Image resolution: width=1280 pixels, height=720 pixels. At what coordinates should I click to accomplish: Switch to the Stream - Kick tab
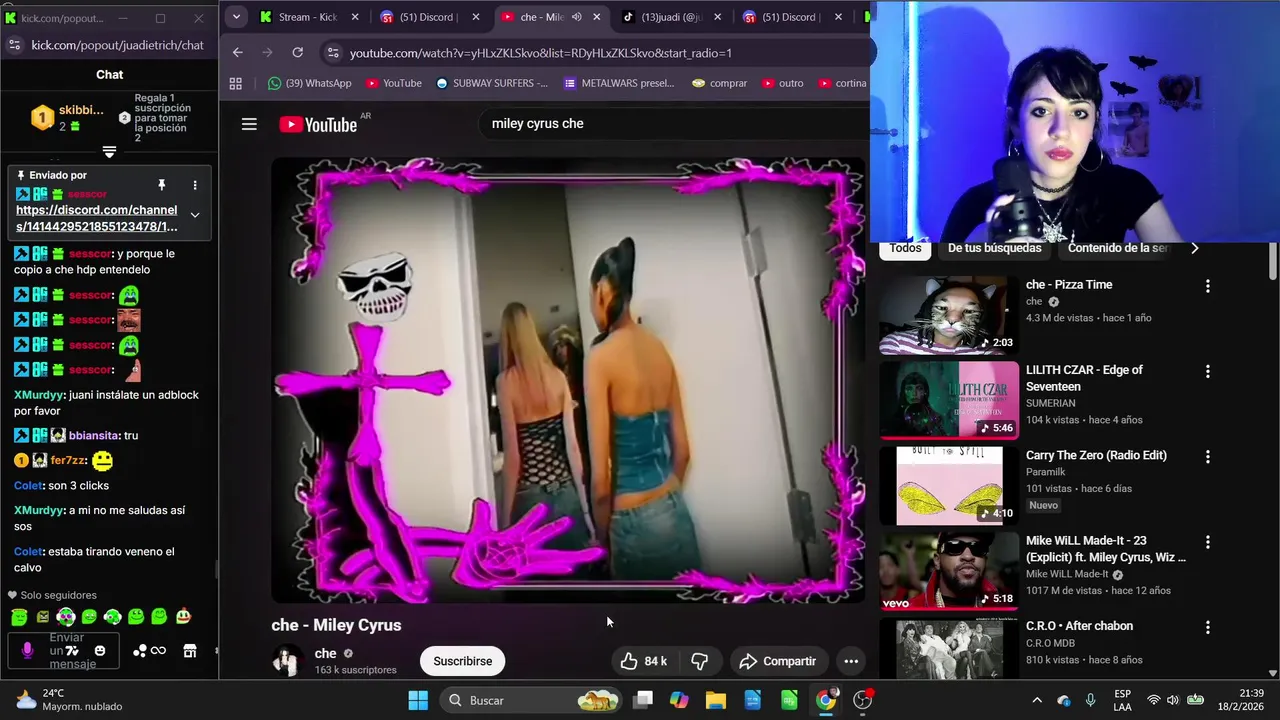[x=309, y=17]
